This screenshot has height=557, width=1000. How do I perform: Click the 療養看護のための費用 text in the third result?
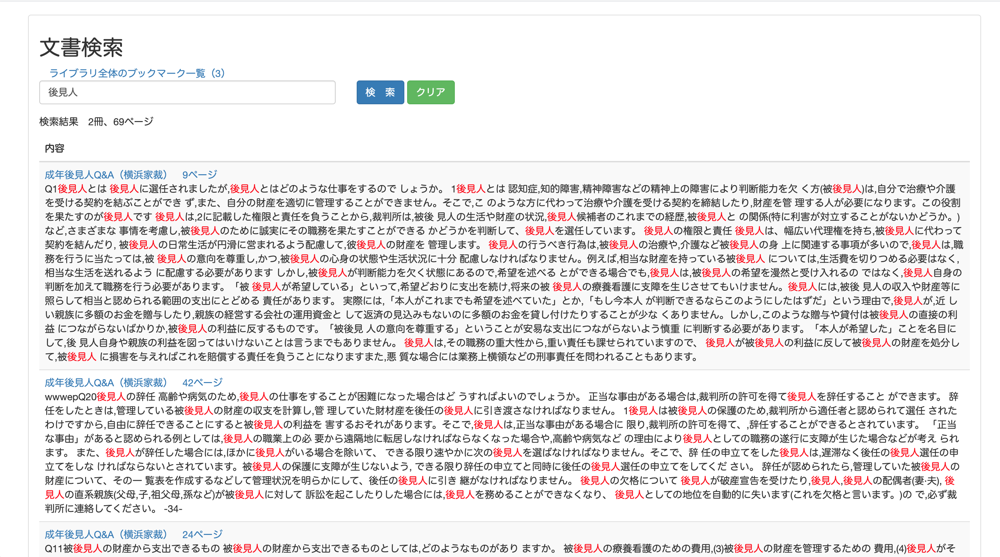(660, 549)
